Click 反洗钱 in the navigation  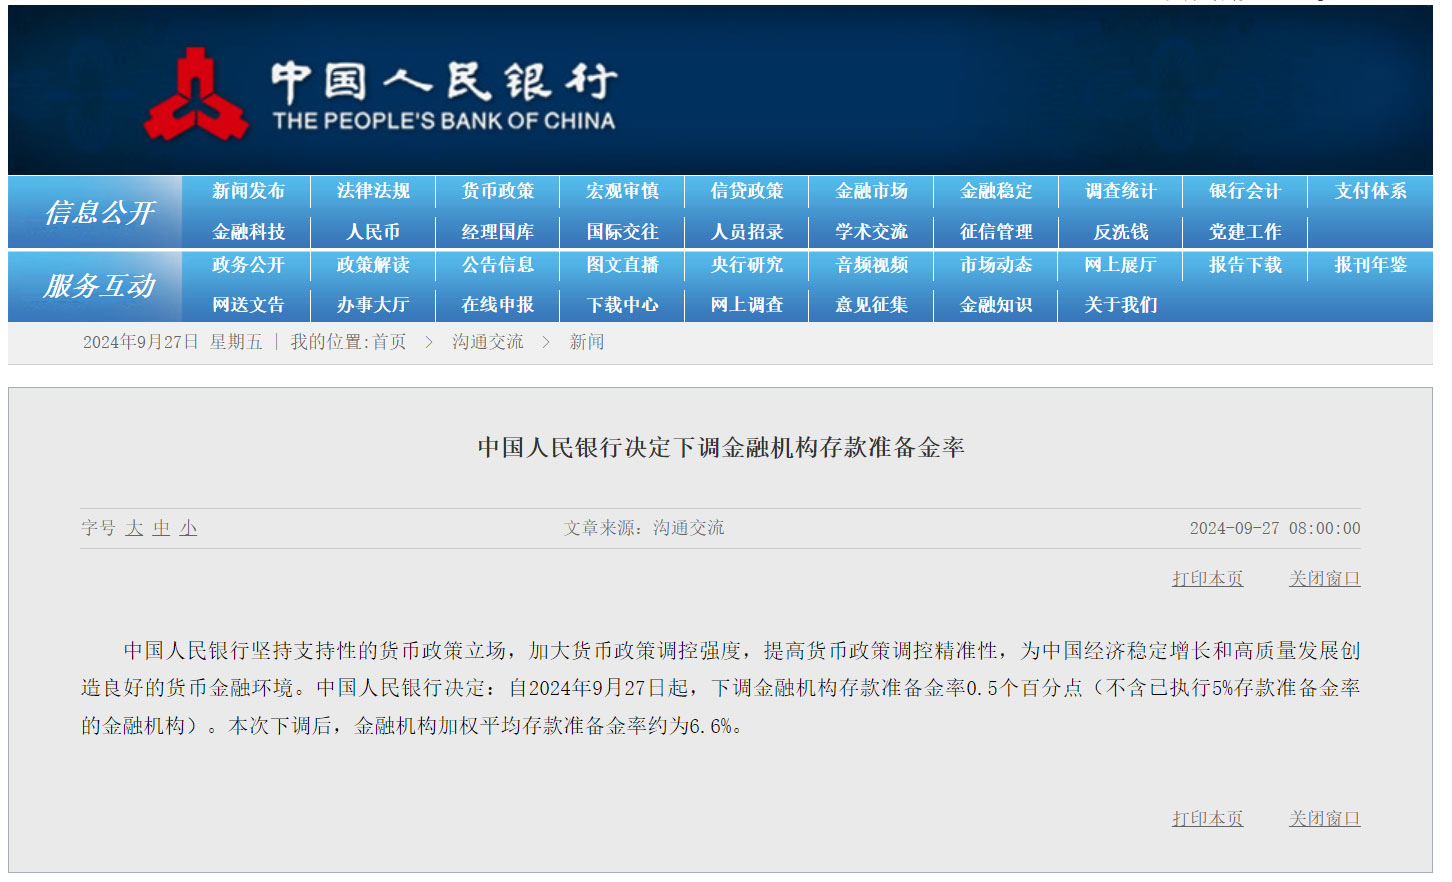pos(1121,232)
